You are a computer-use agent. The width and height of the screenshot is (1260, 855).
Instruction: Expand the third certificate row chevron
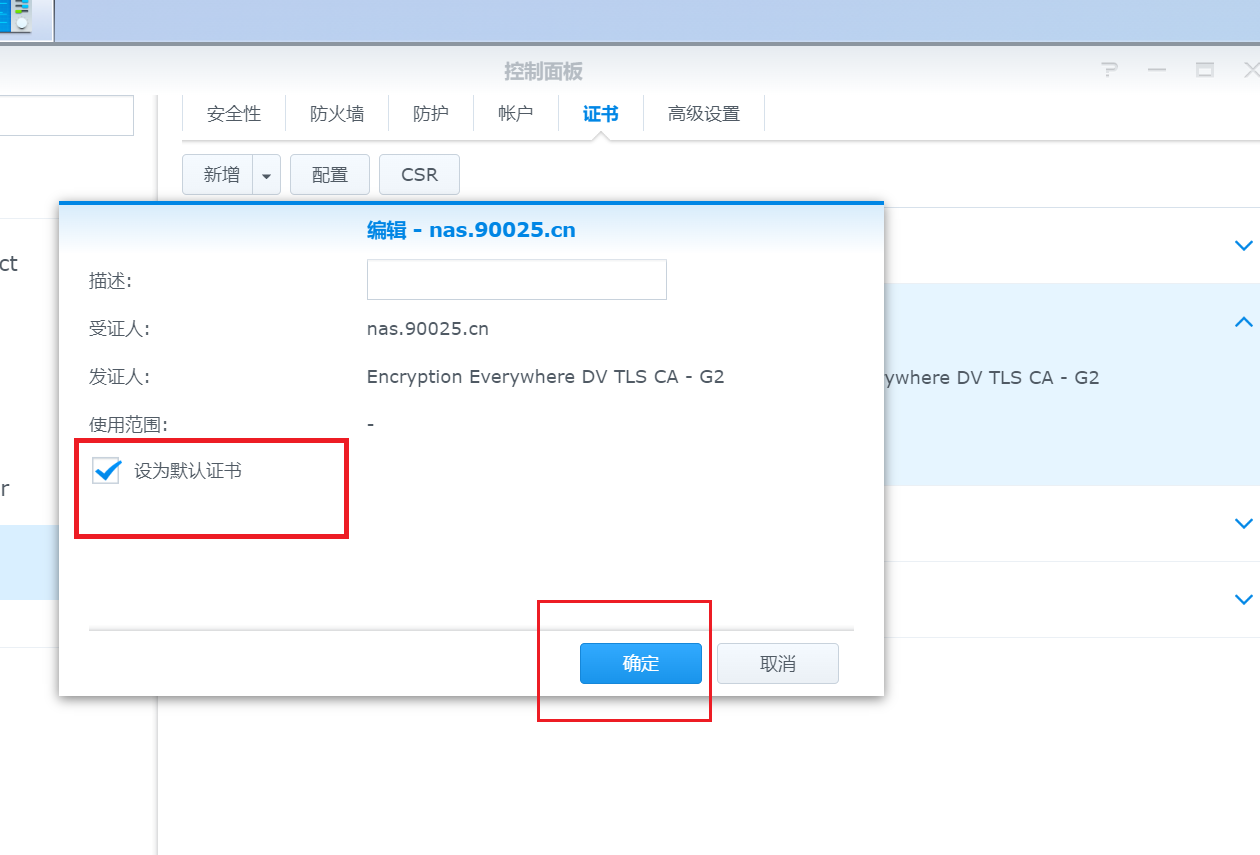(1243, 523)
